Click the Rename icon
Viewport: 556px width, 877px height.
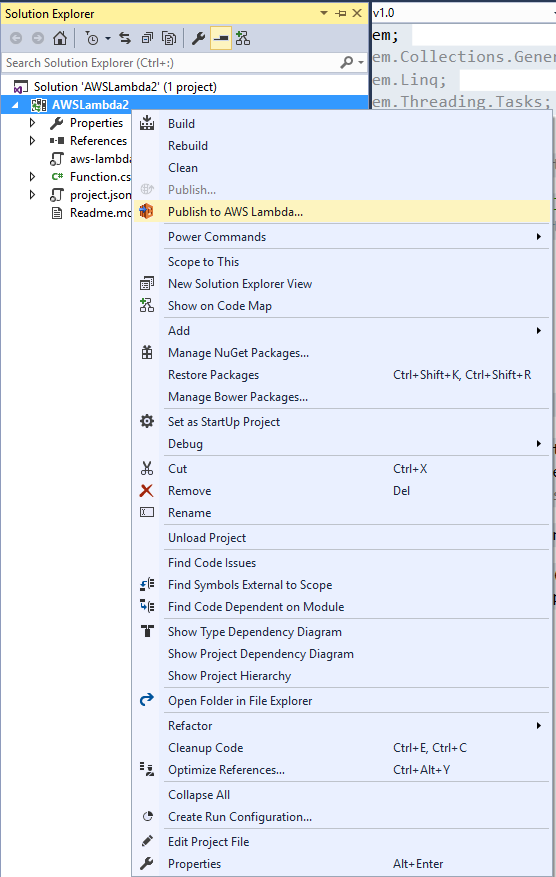pos(147,512)
